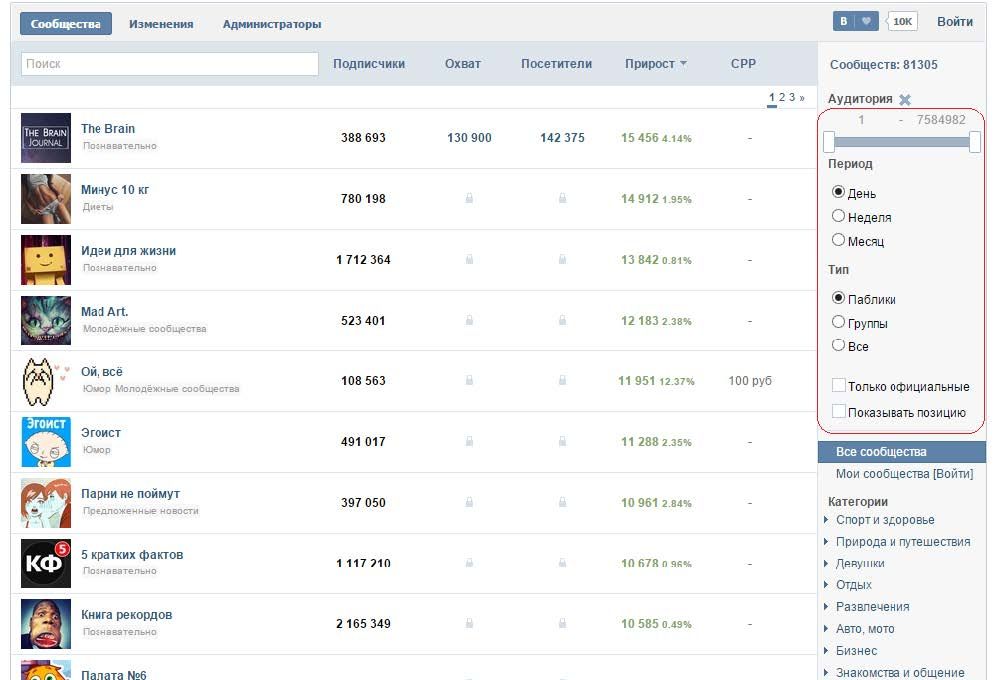Expand the Природа и путешествия category

[x=826, y=542]
